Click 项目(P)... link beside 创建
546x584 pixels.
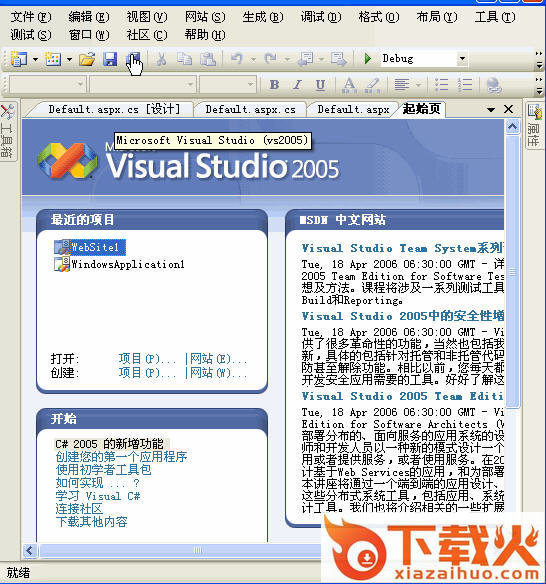pos(147,372)
